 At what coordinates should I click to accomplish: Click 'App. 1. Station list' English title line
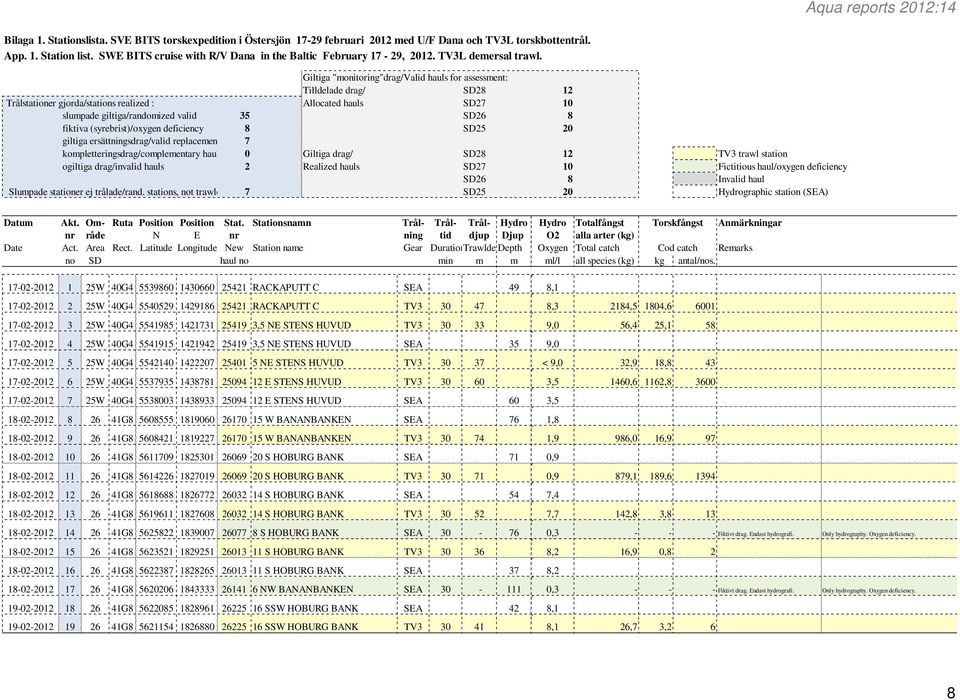[x=273, y=56]
